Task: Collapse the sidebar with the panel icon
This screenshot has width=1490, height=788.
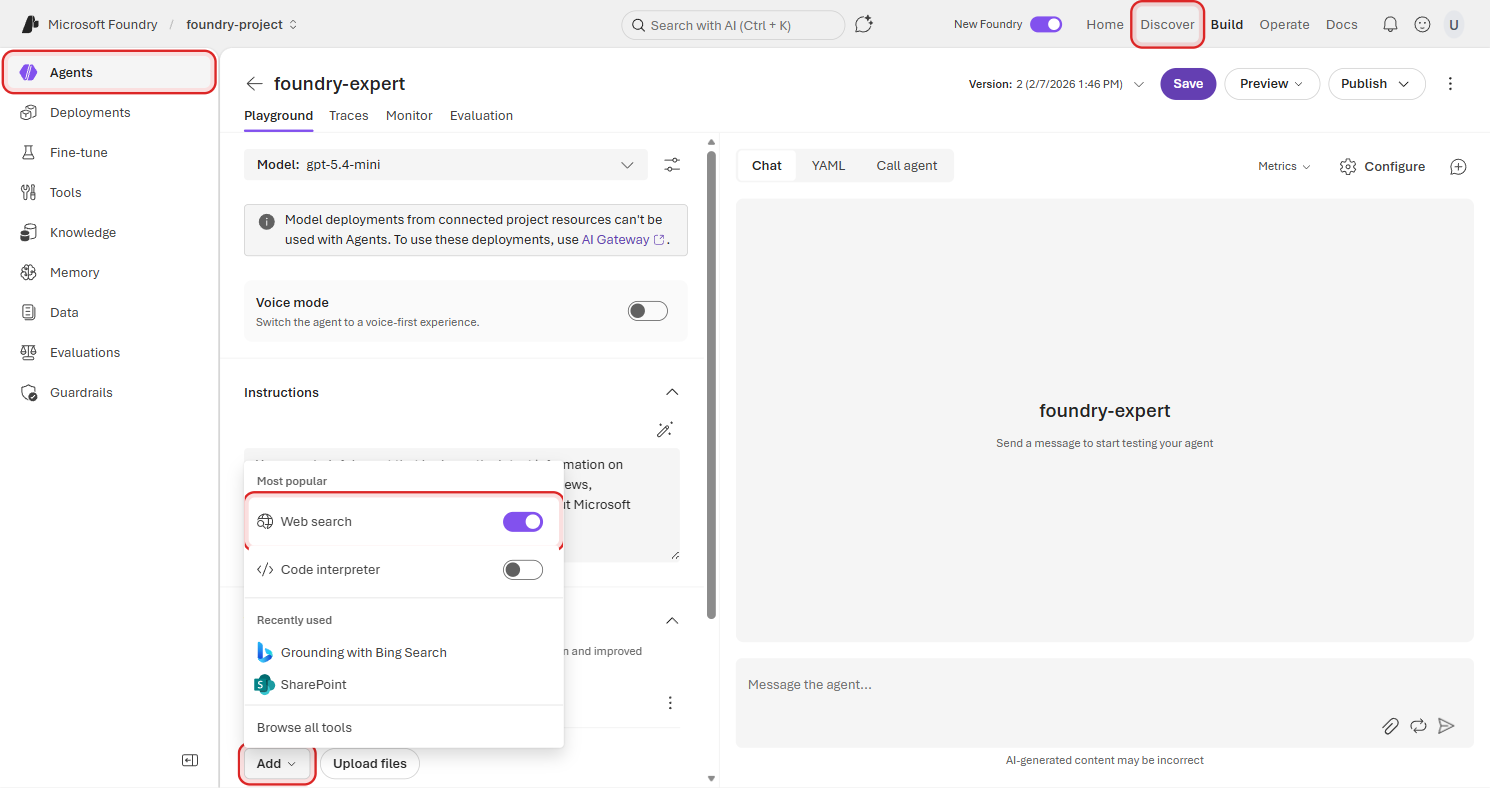Action: [x=190, y=760]
